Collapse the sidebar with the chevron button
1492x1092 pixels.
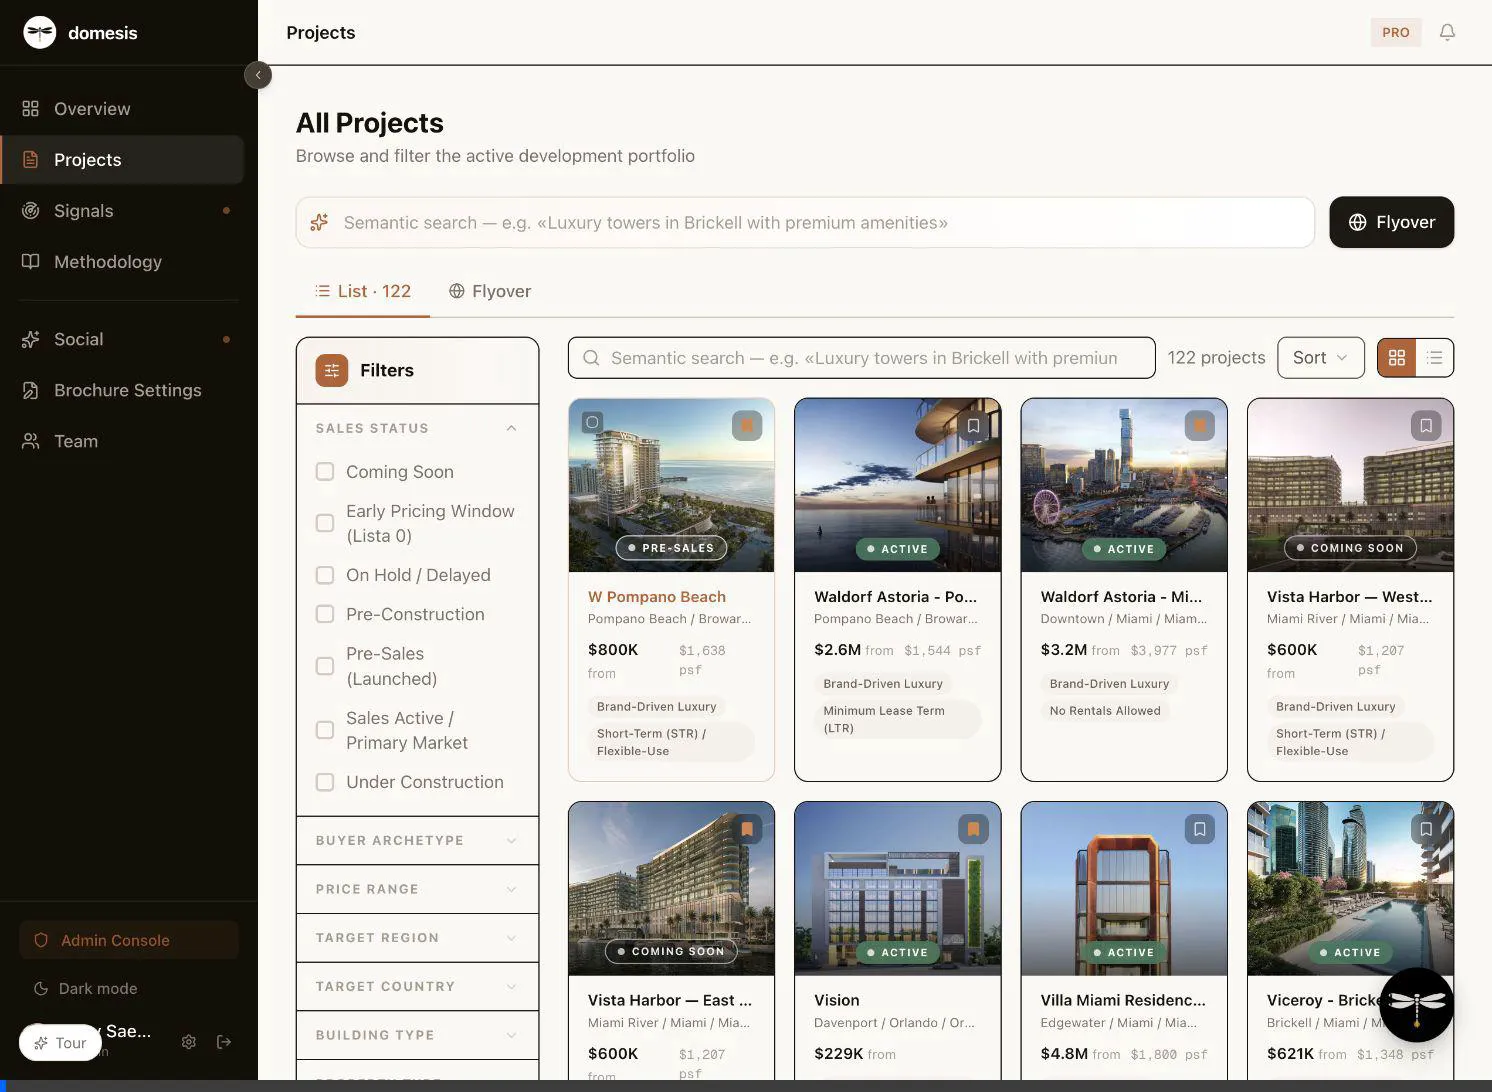click(258, 75)
